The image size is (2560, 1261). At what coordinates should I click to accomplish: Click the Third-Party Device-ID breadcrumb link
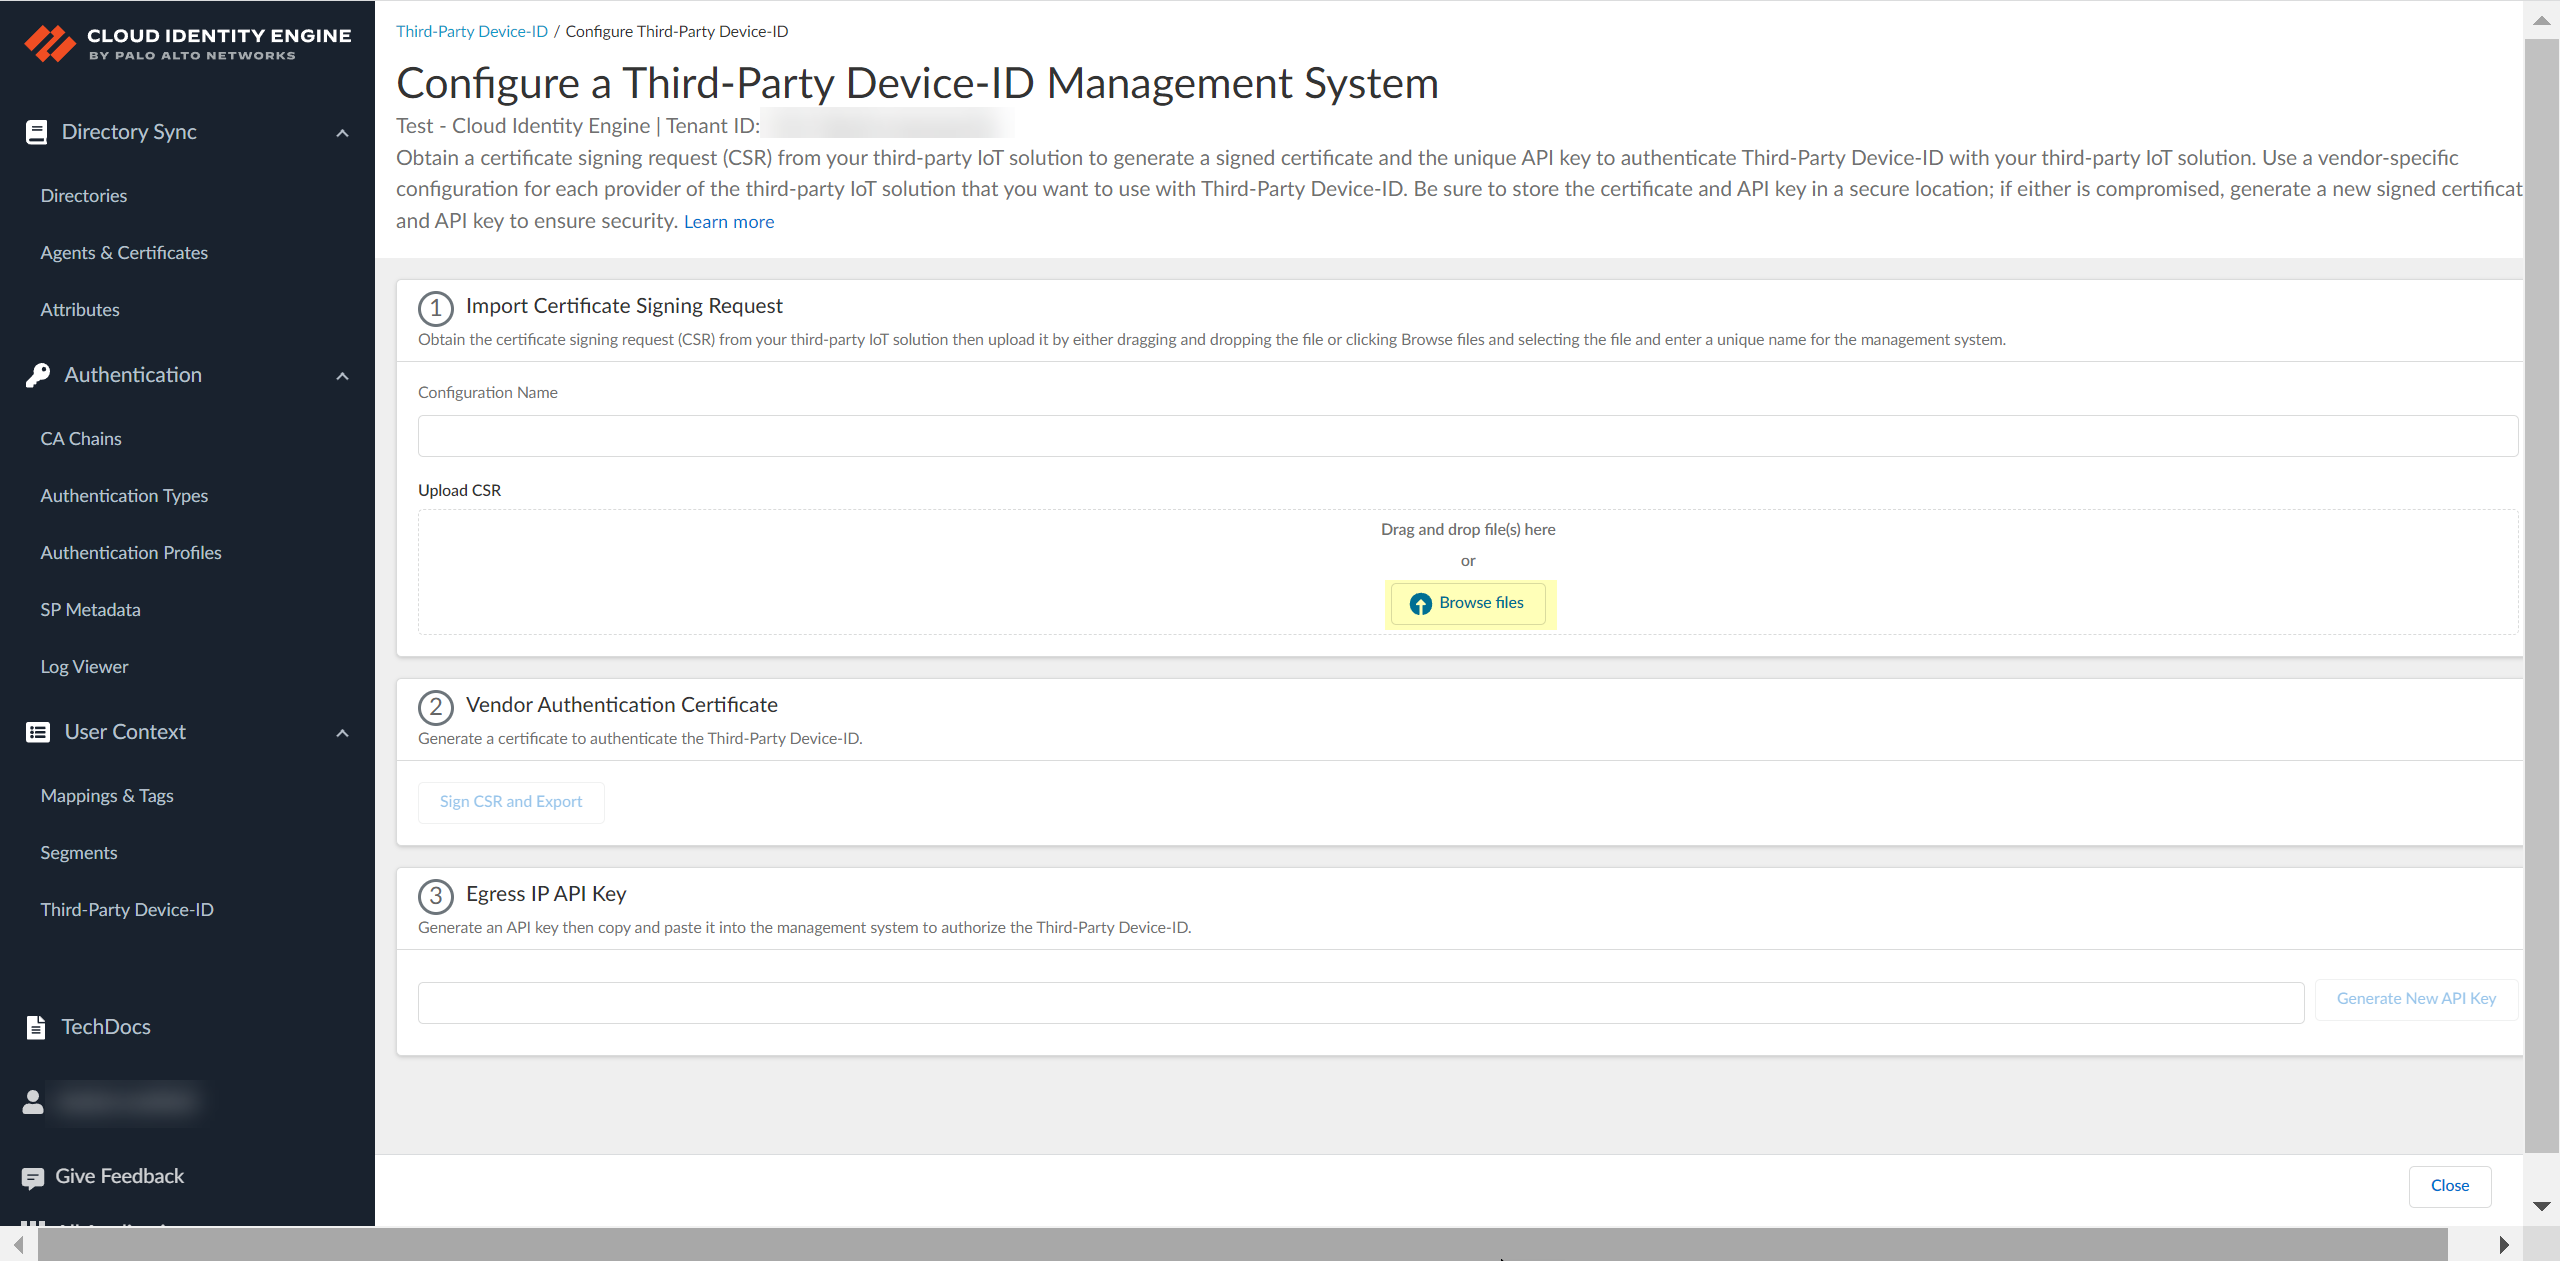click(471, 31)
